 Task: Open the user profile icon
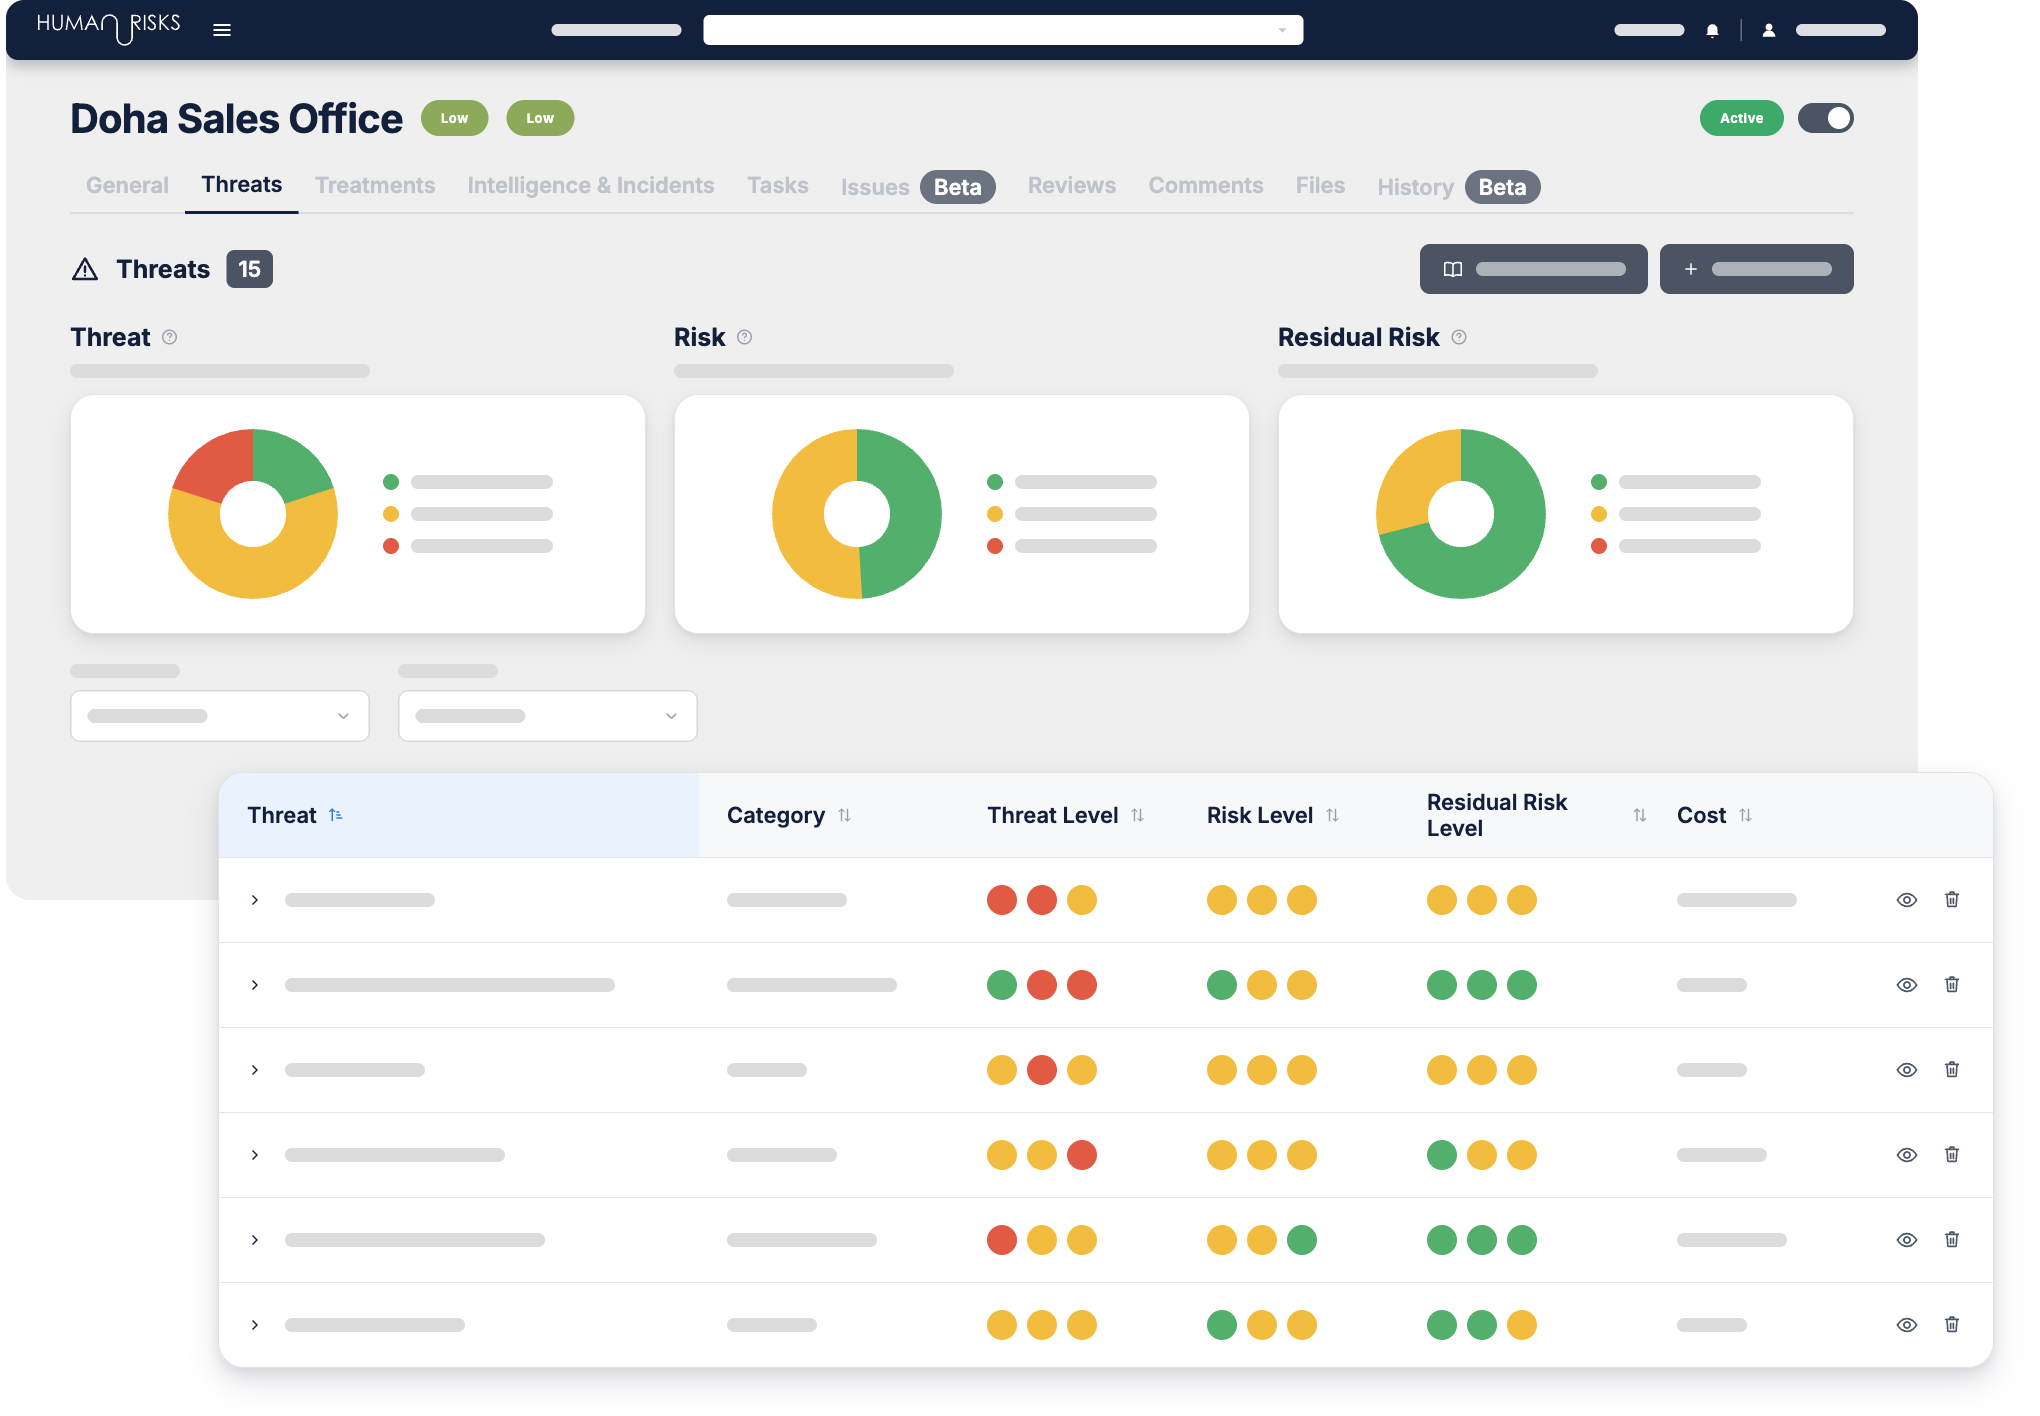[x=1769, y=31]
